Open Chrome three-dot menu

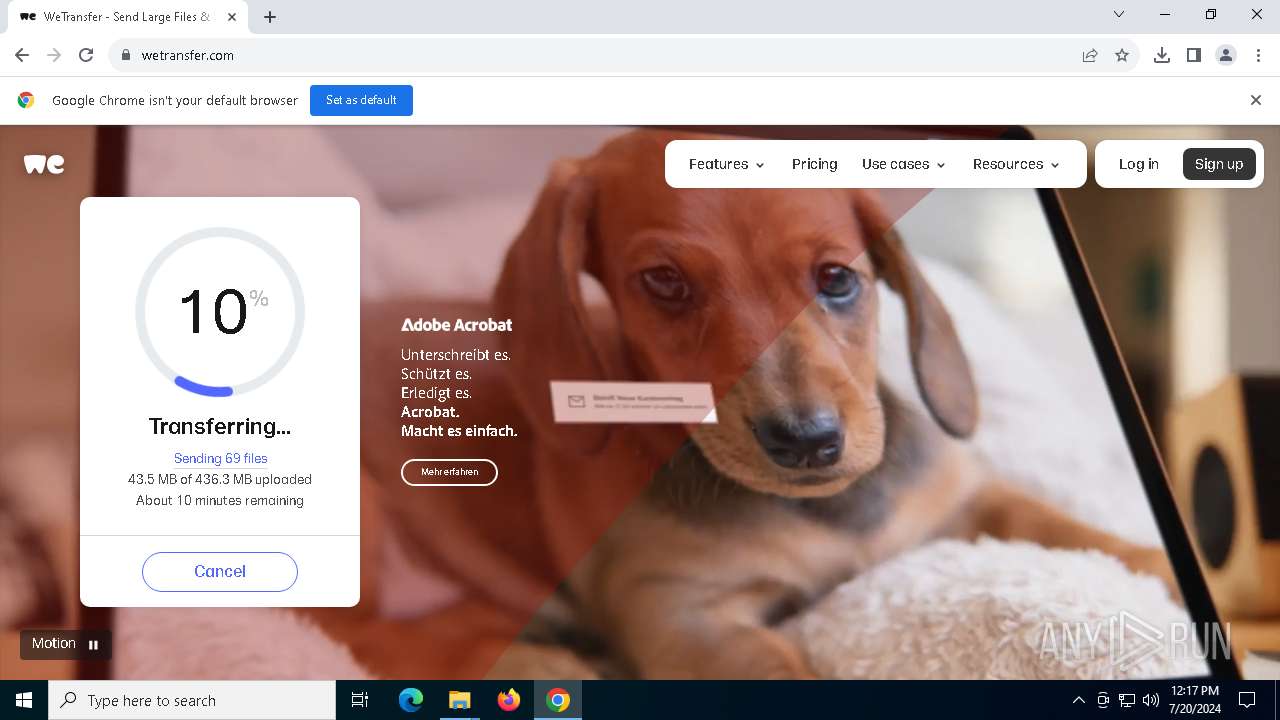(x=1257, y=55)
